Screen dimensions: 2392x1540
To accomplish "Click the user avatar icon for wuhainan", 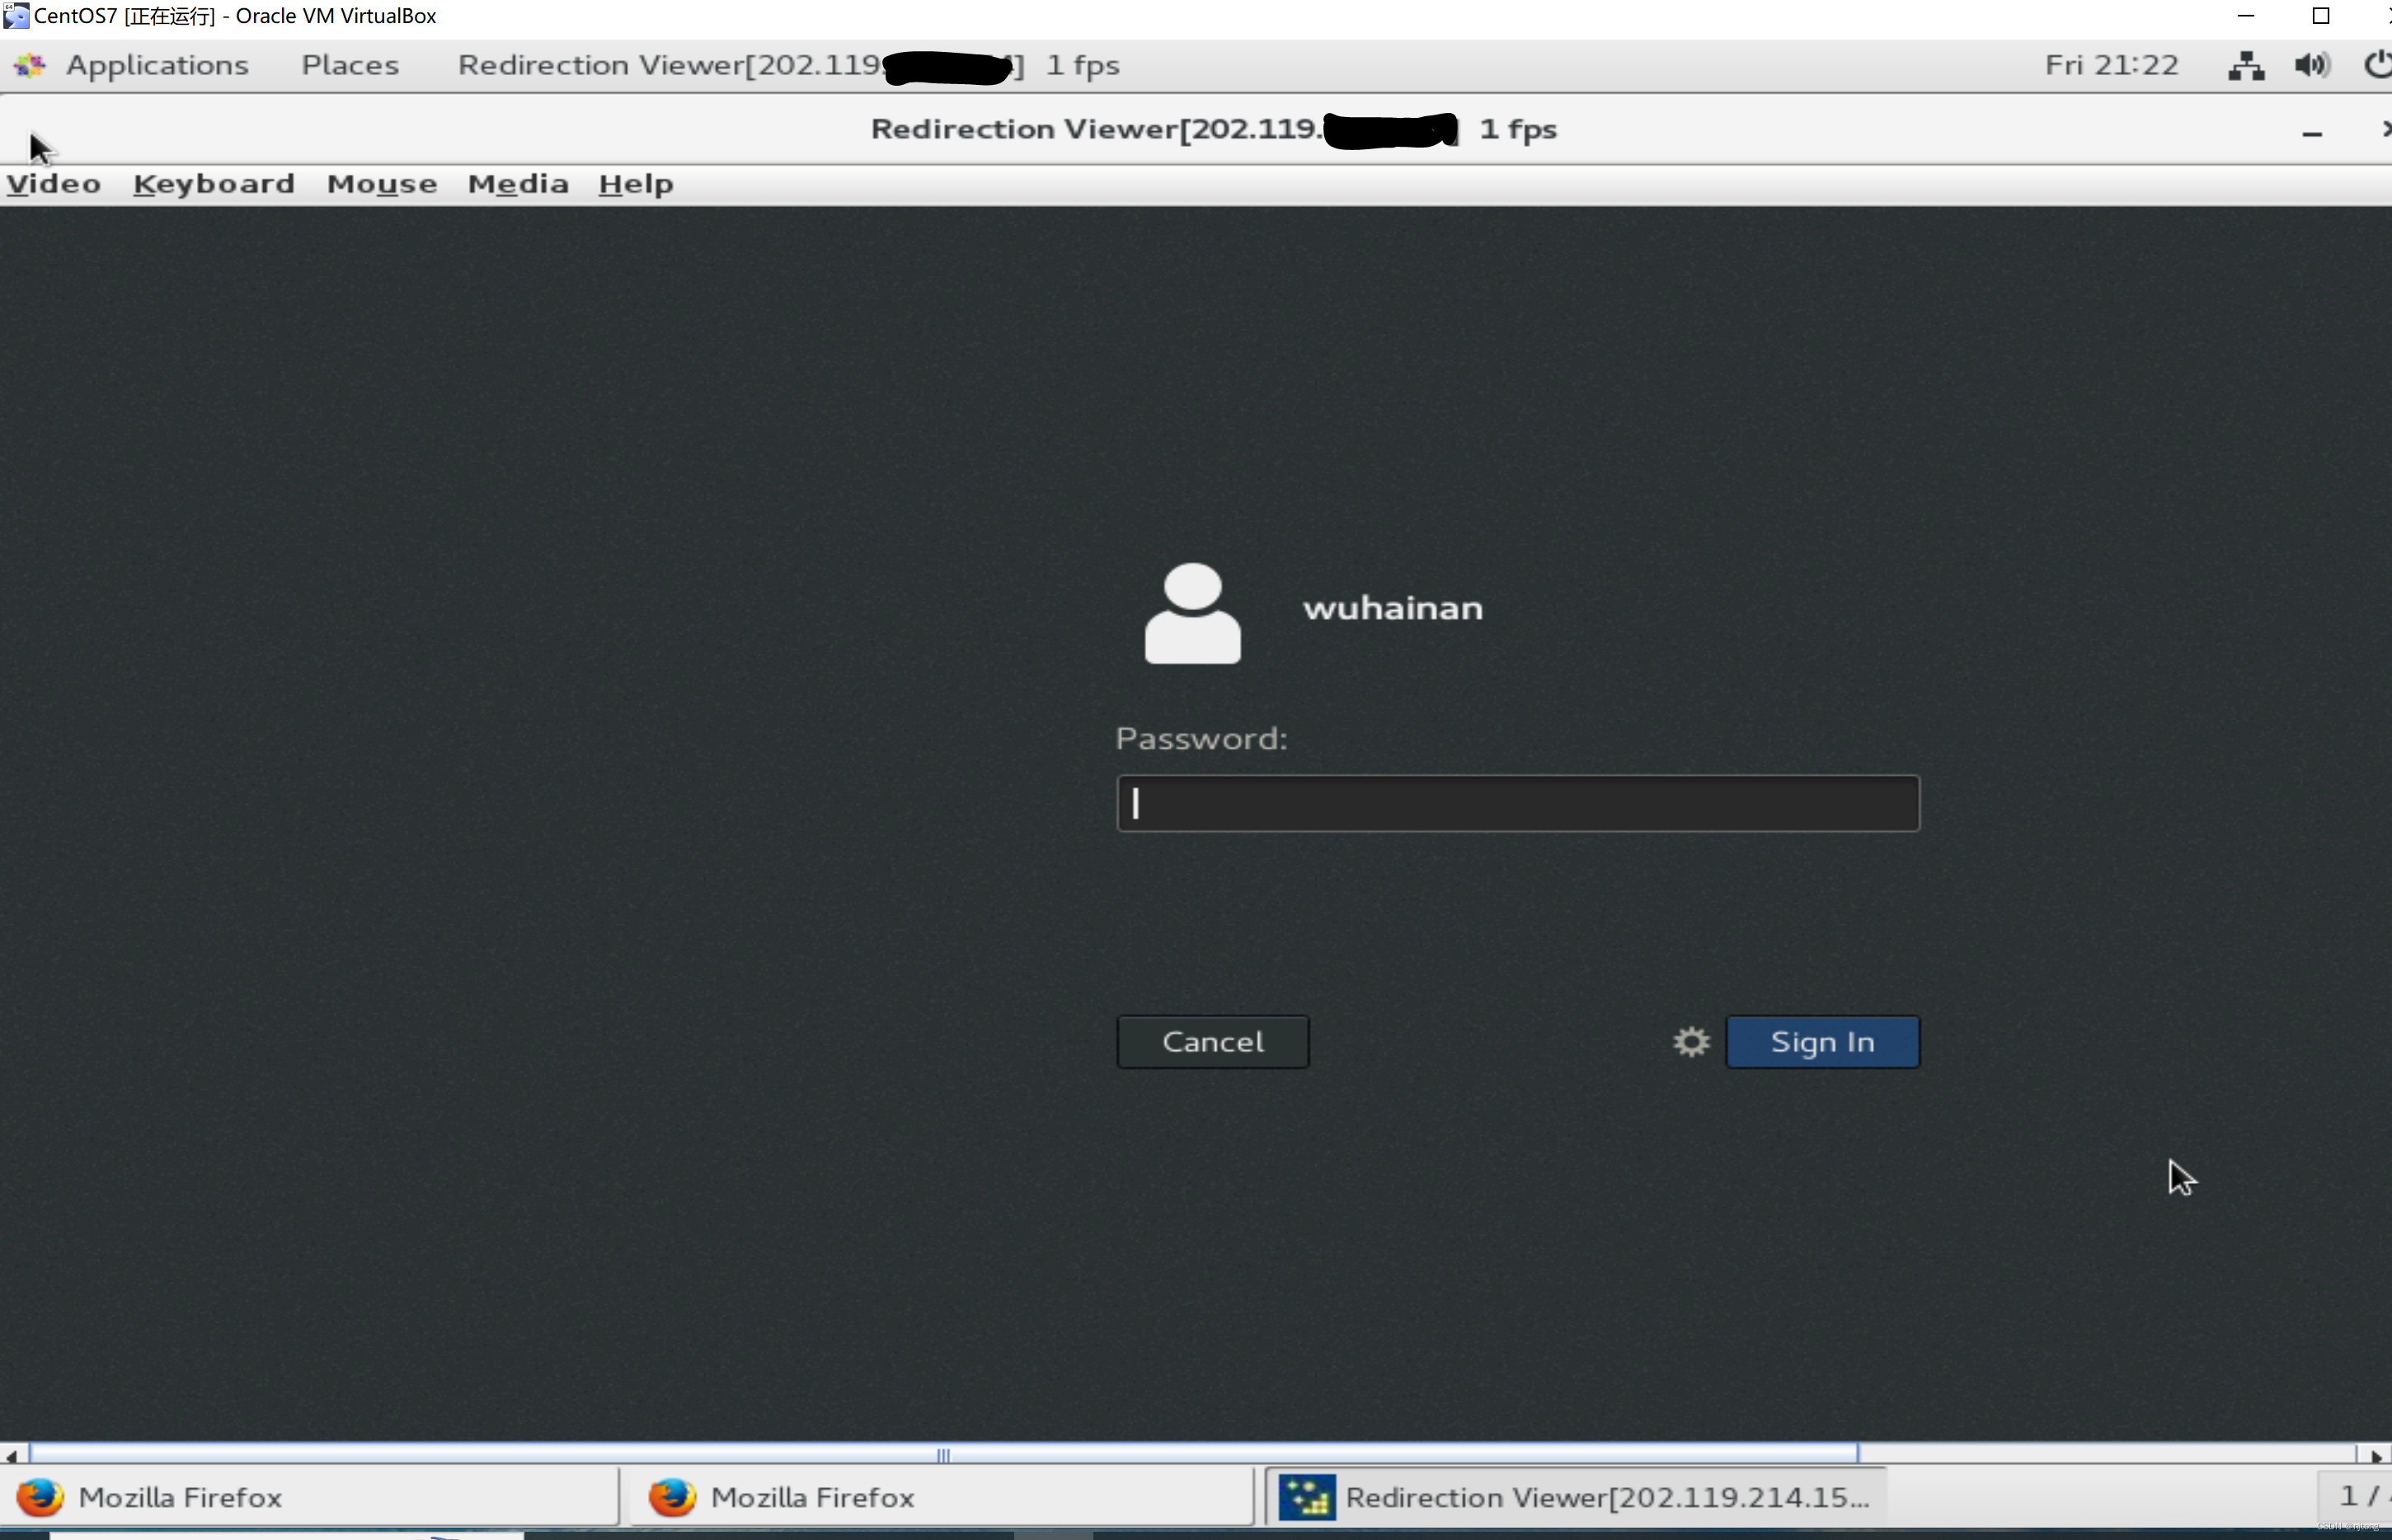I will (1192, 613).
